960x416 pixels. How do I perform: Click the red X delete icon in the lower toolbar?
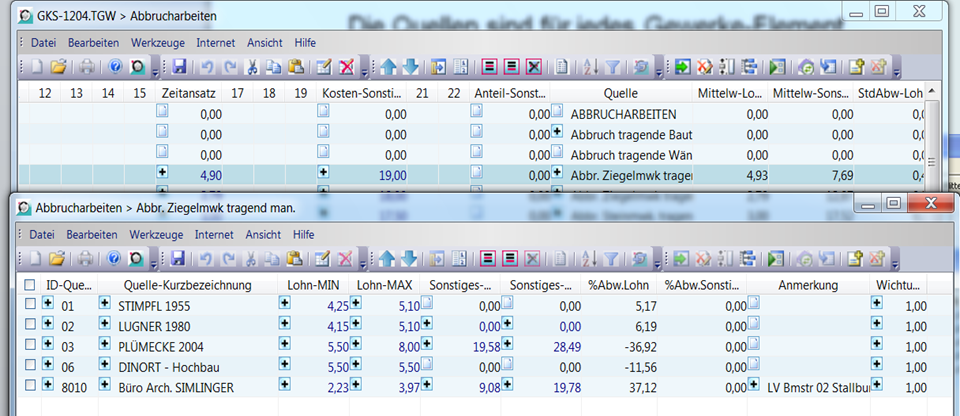[346, 259]
